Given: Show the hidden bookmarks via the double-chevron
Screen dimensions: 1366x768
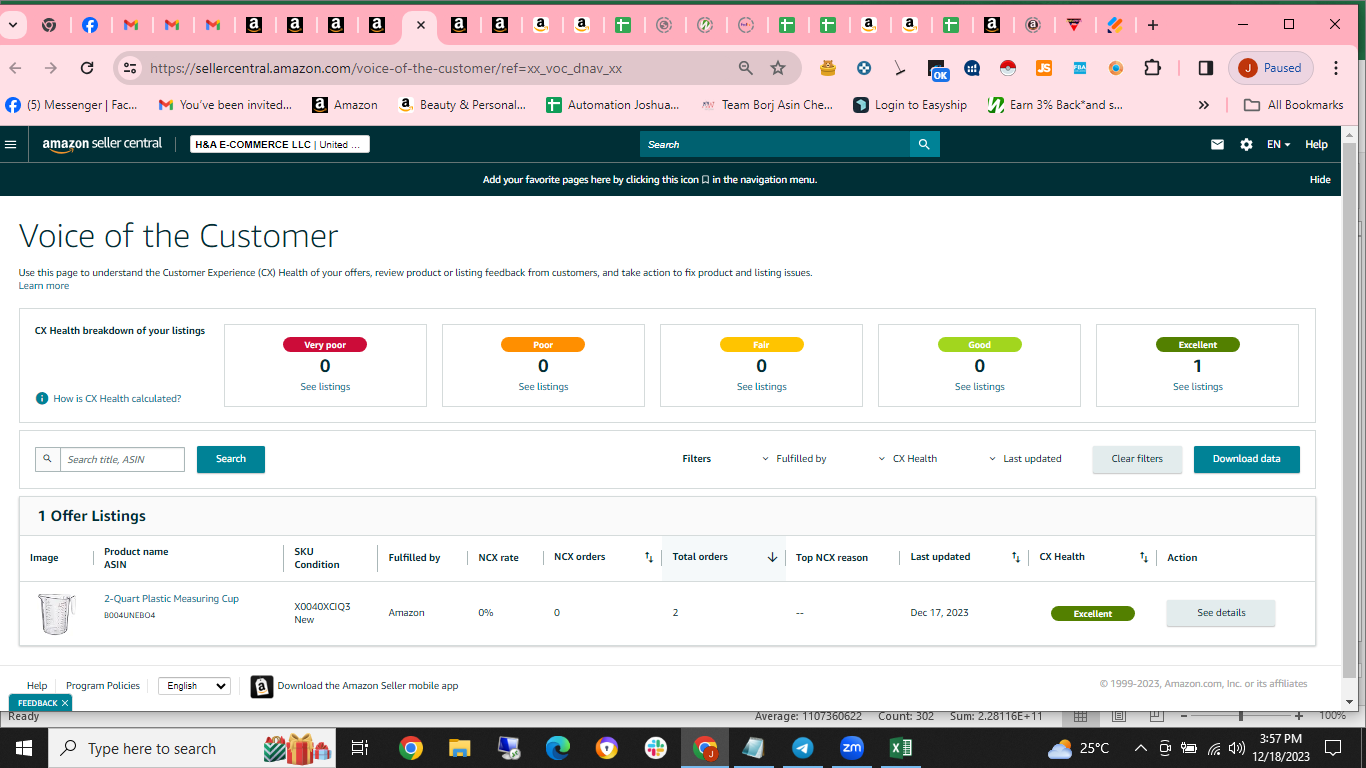Looking at the screenshot, I should tap(1203, 105).
